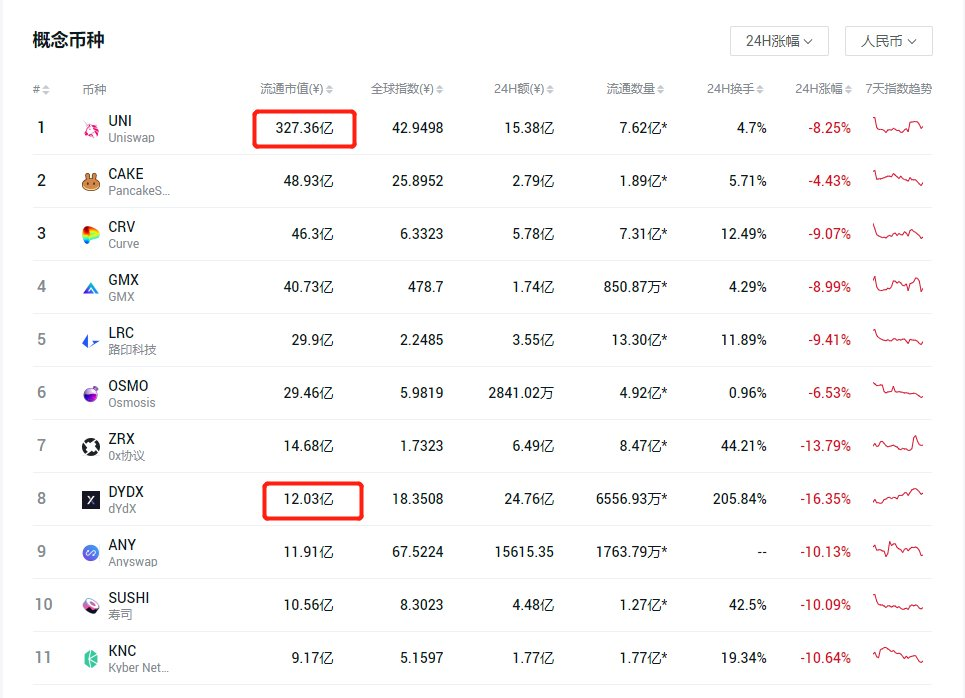Screen dimensions: 965x698
Task: Click OSMO 24H volume 2841.02万
Action: pyautogui.click(x=521, y=393)
